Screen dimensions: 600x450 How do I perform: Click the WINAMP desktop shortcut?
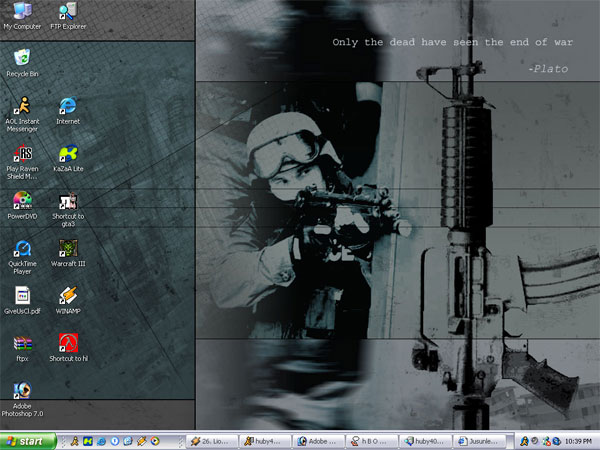coord(68,295)
